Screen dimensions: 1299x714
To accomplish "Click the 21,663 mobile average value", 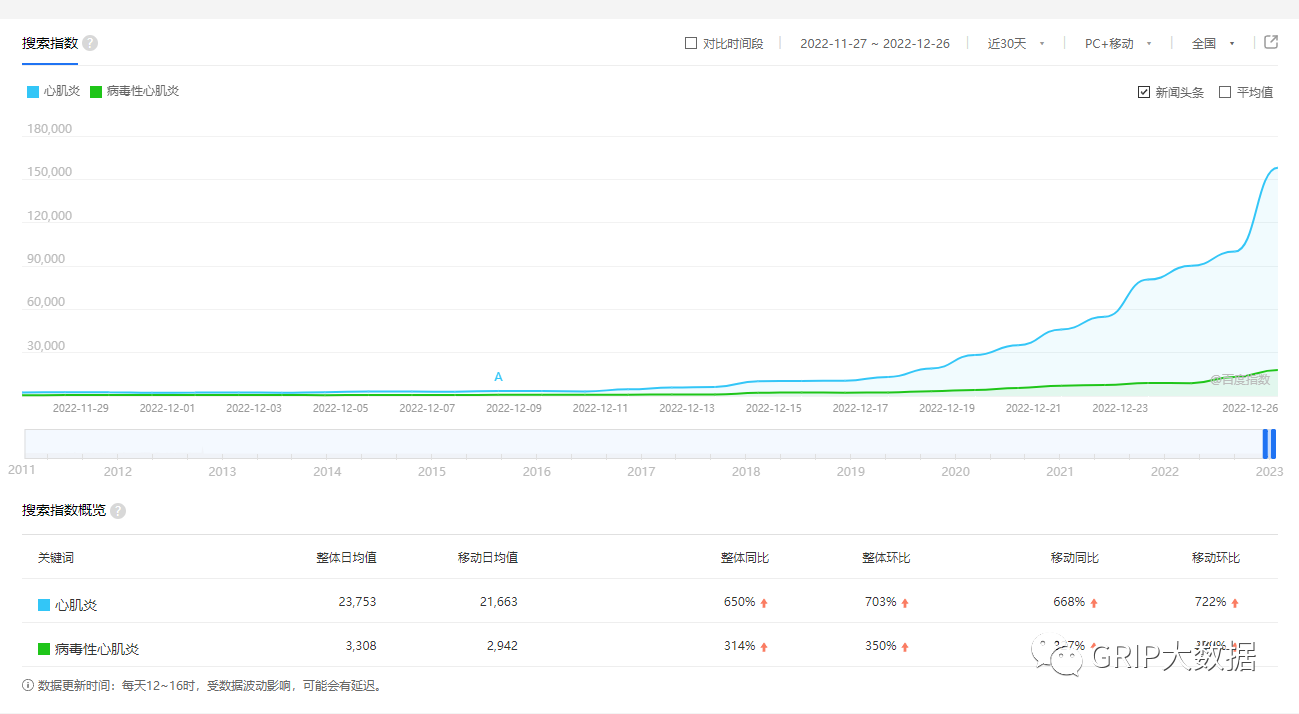I will [498, 602].
